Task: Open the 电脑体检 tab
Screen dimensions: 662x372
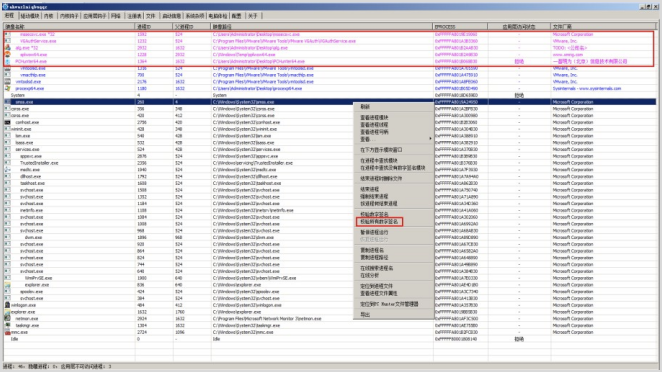Action: click(218, 16)
